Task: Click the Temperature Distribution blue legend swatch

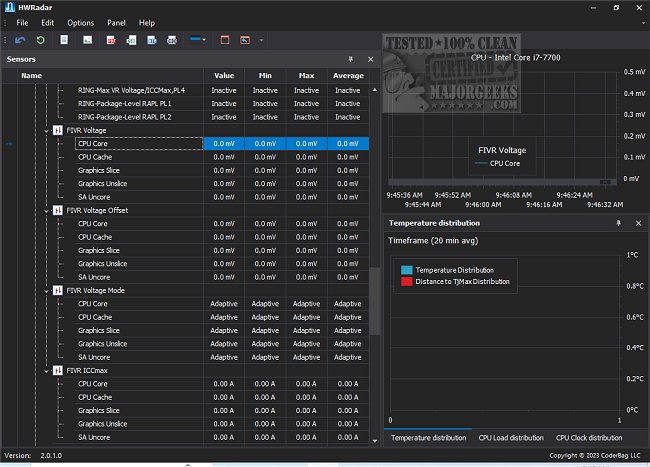Action: pyautogui.click(x=405, y=270)
